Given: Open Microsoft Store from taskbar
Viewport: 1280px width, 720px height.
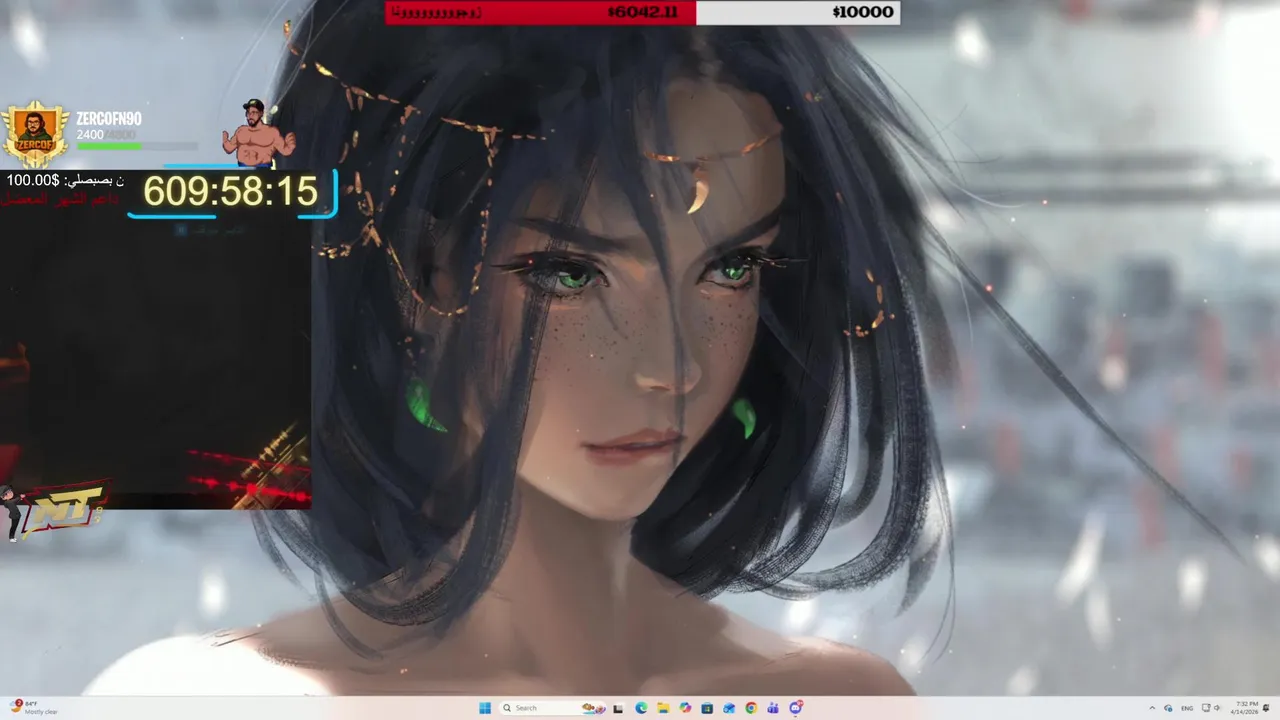Looking at the screenshot, I should click(707, 708).
